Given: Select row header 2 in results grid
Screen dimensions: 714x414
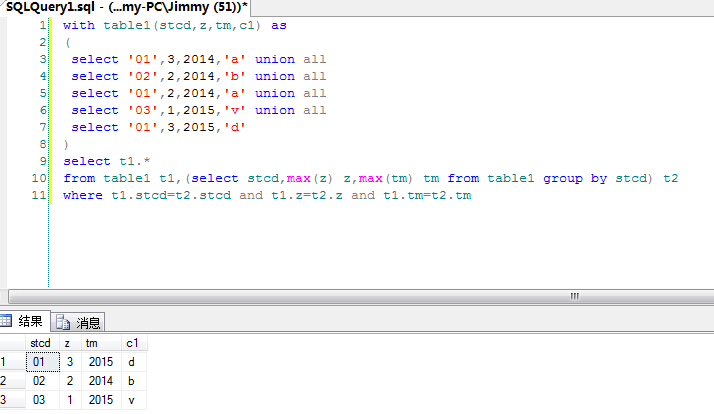Looking at the screenshot, I should click(12, 381).
